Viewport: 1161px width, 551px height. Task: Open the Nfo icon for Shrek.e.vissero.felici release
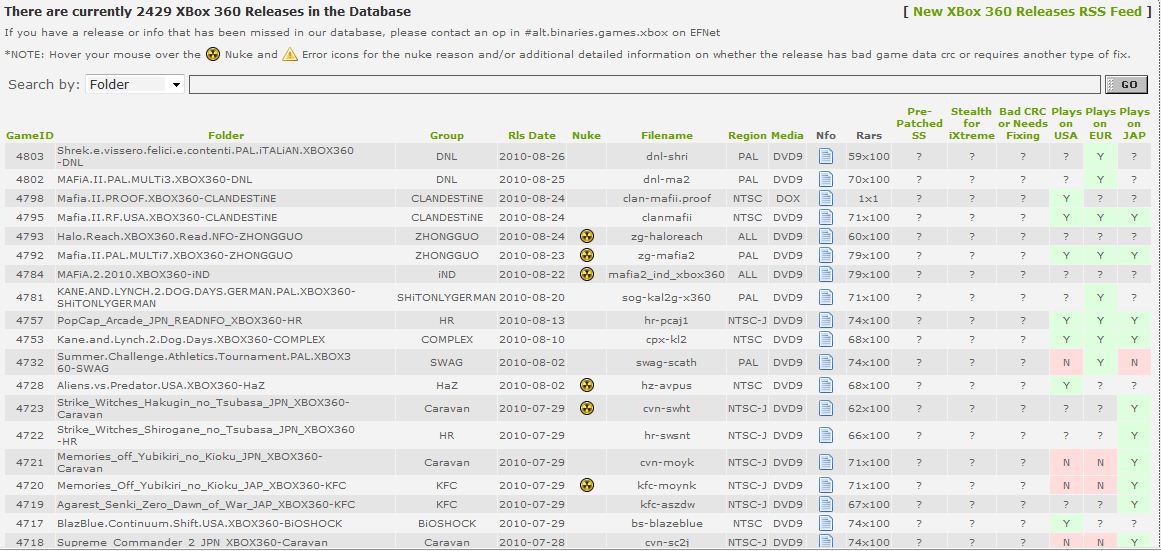click(x=826, y=156)
